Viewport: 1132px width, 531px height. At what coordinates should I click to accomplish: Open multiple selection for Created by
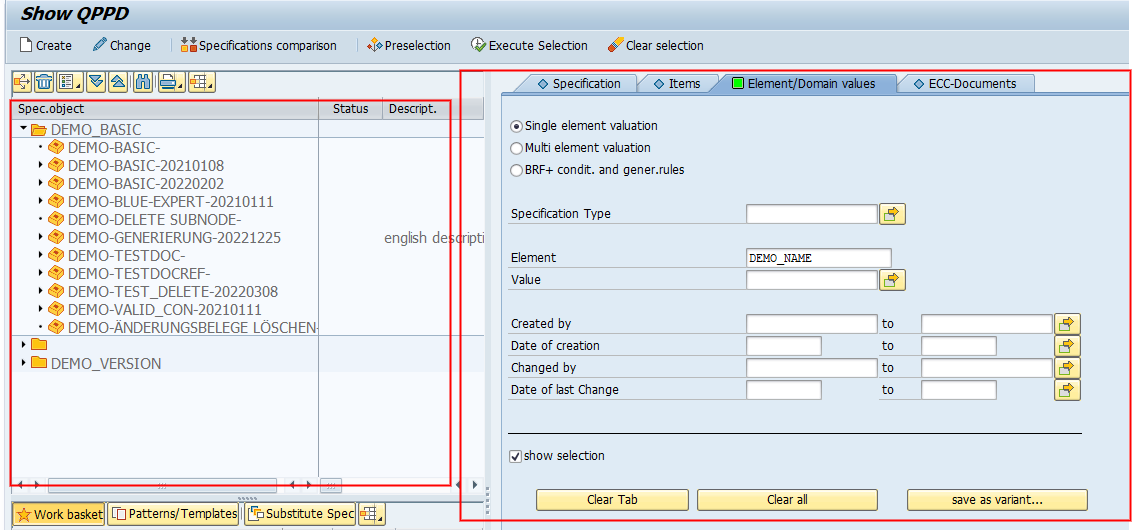click(1067, 324)
